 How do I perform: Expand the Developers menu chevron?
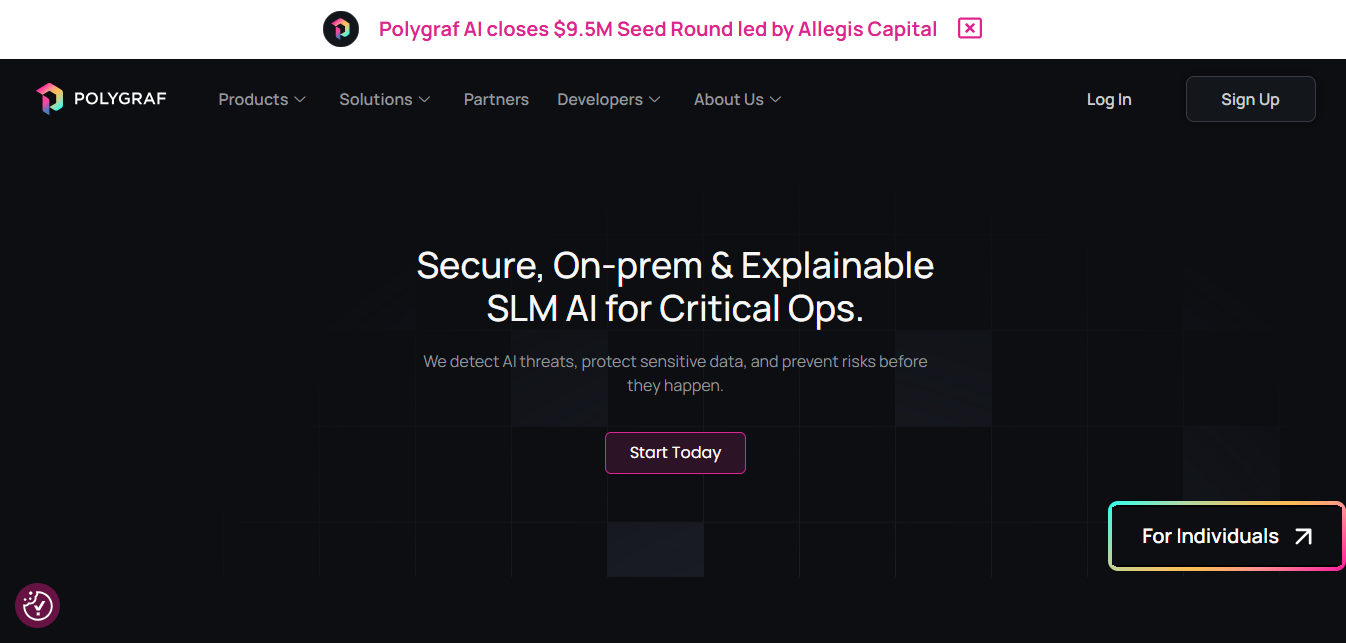[657, 100]
